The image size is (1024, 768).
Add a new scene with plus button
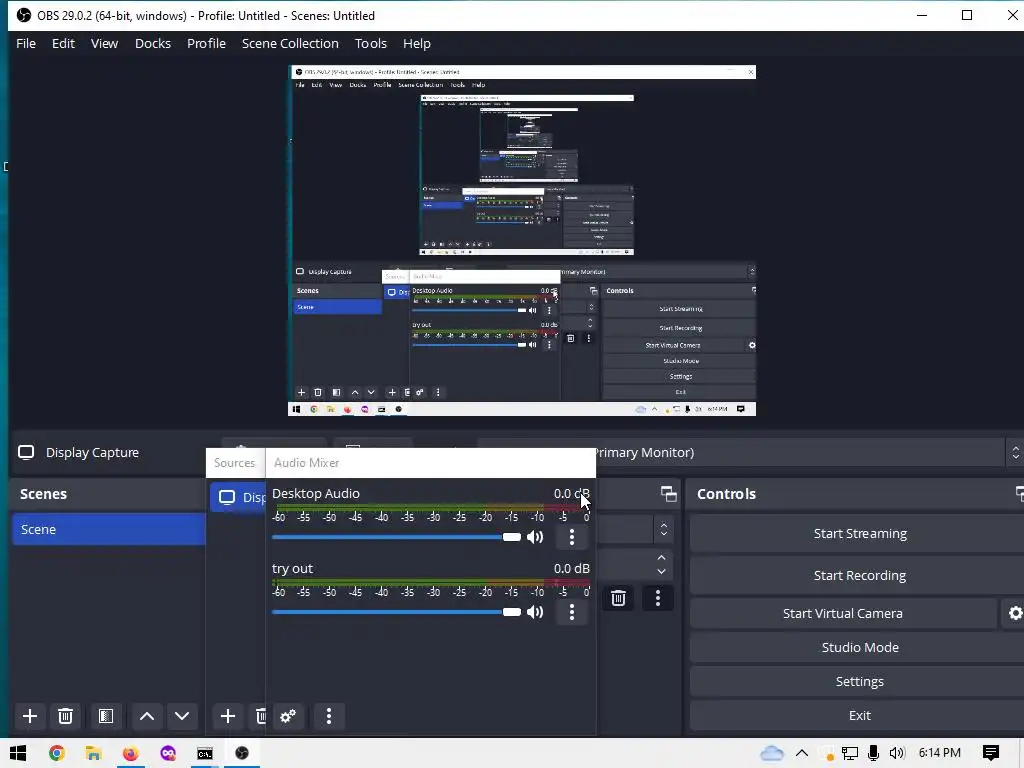[x=29, y=716]
